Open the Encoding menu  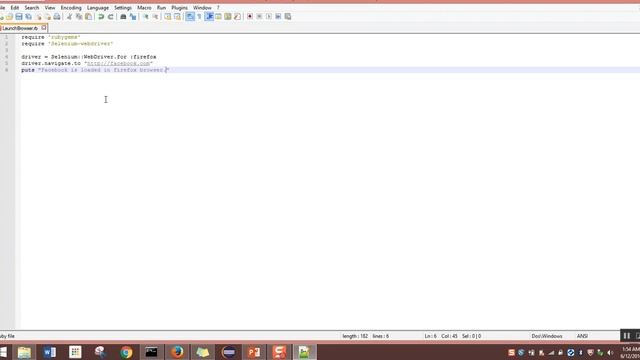[71, 8]
